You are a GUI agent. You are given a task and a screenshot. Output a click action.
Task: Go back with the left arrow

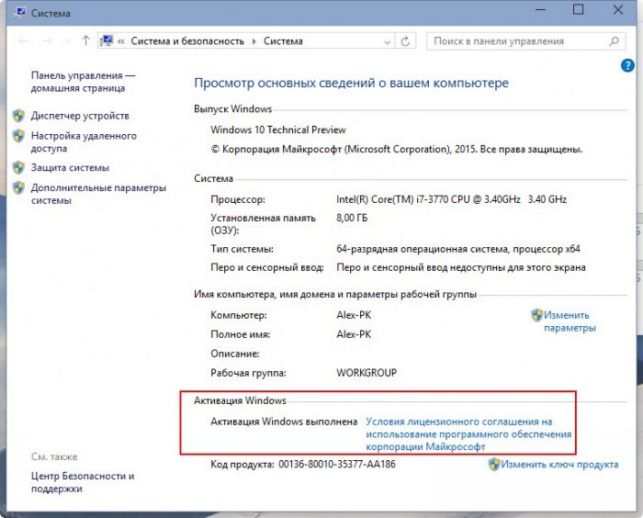[24, 41]
